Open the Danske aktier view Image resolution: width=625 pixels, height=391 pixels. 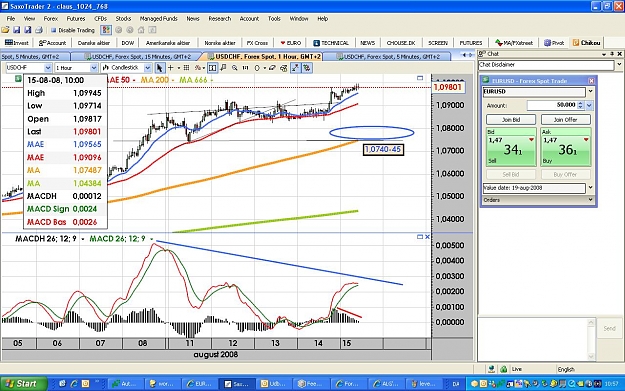[x=94, y=43]
